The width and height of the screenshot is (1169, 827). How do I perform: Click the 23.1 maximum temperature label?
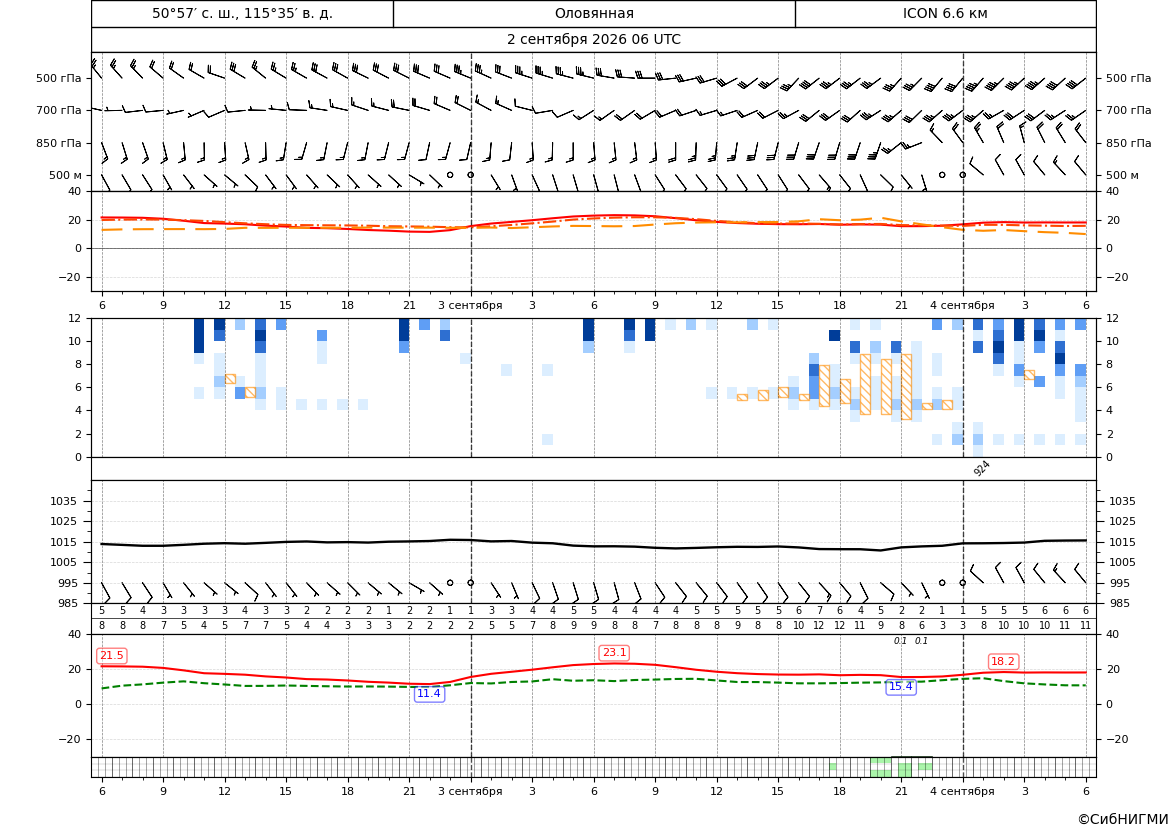click(x=614, y=653)
